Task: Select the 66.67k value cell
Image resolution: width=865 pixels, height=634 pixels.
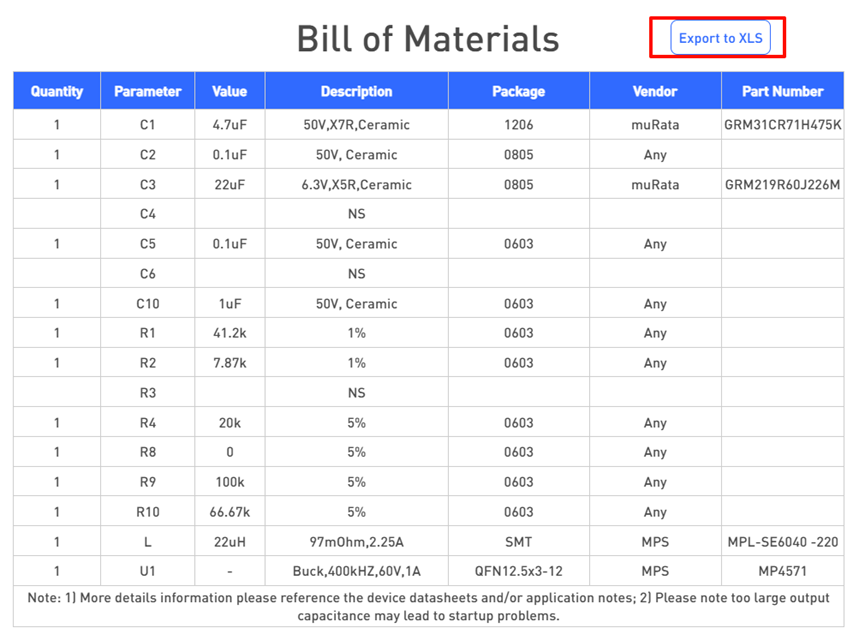Action: coord(229,512)
